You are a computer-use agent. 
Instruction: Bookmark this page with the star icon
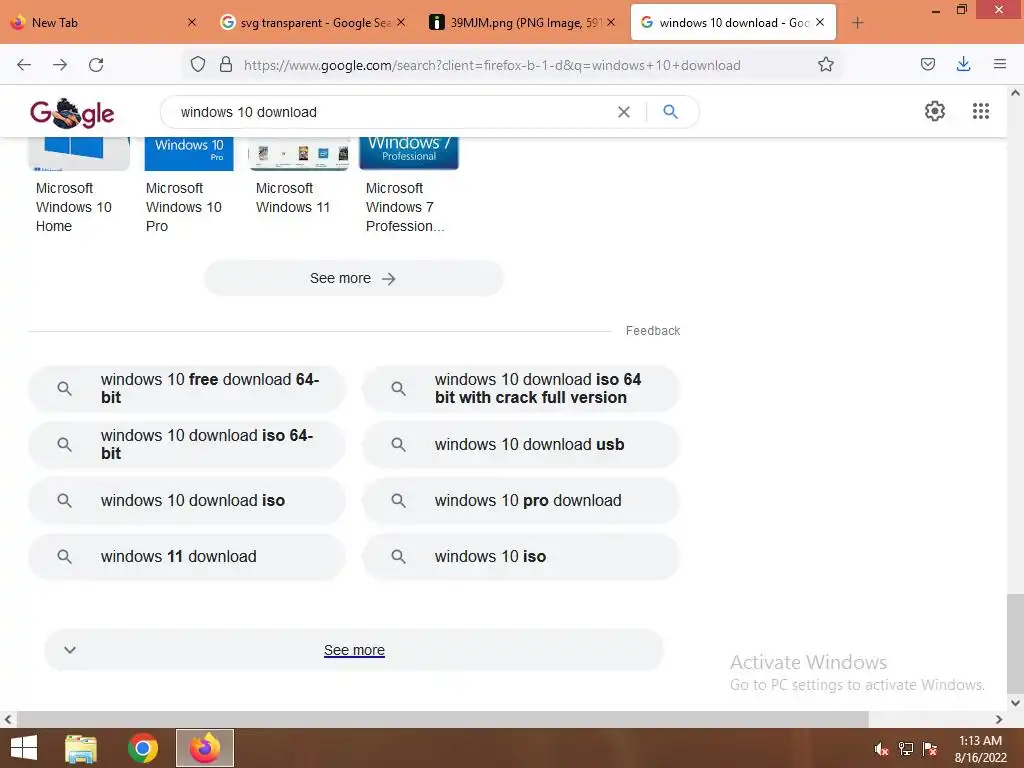click(x=825, y=65)
